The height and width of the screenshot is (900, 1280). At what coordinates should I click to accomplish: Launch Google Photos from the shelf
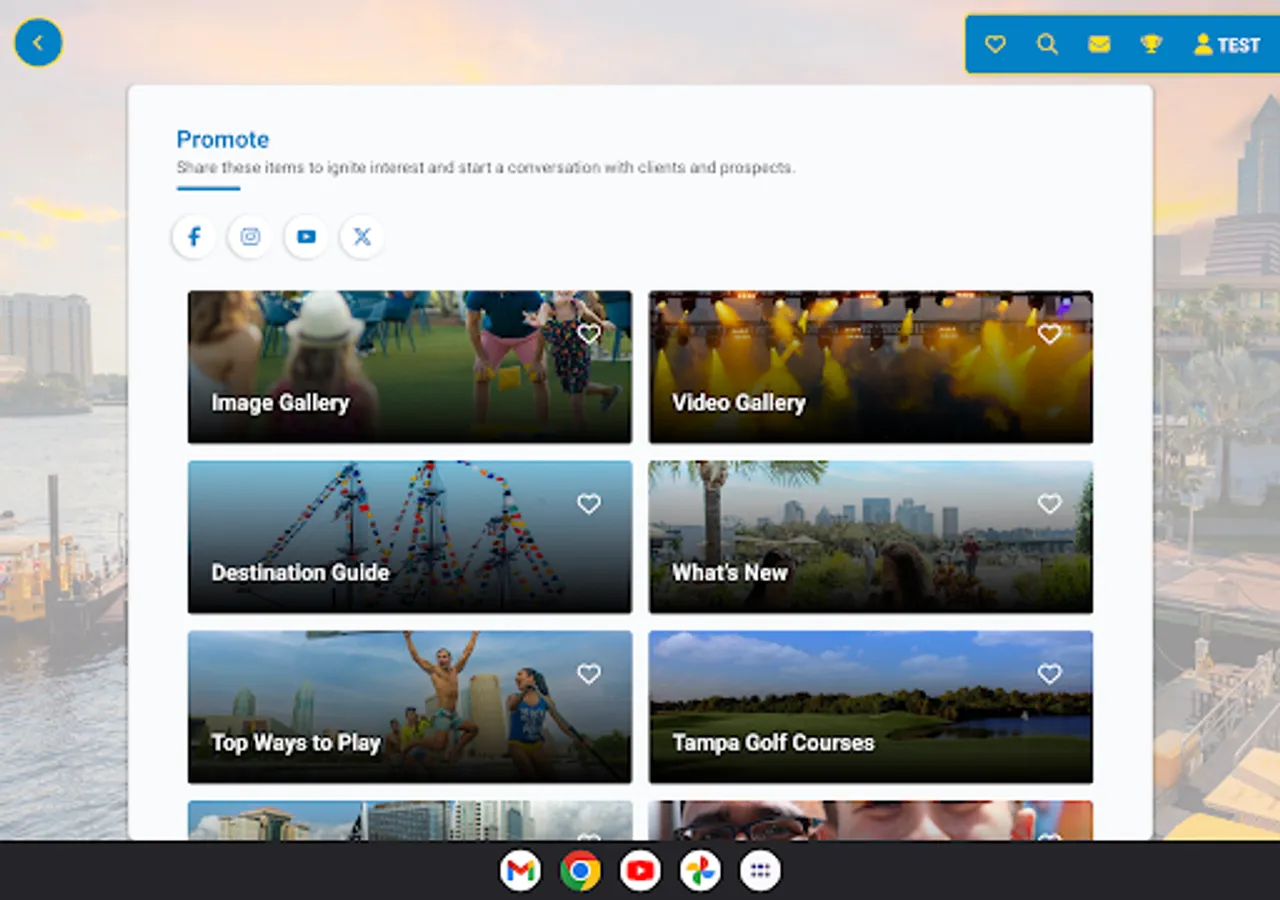point(700,871)
